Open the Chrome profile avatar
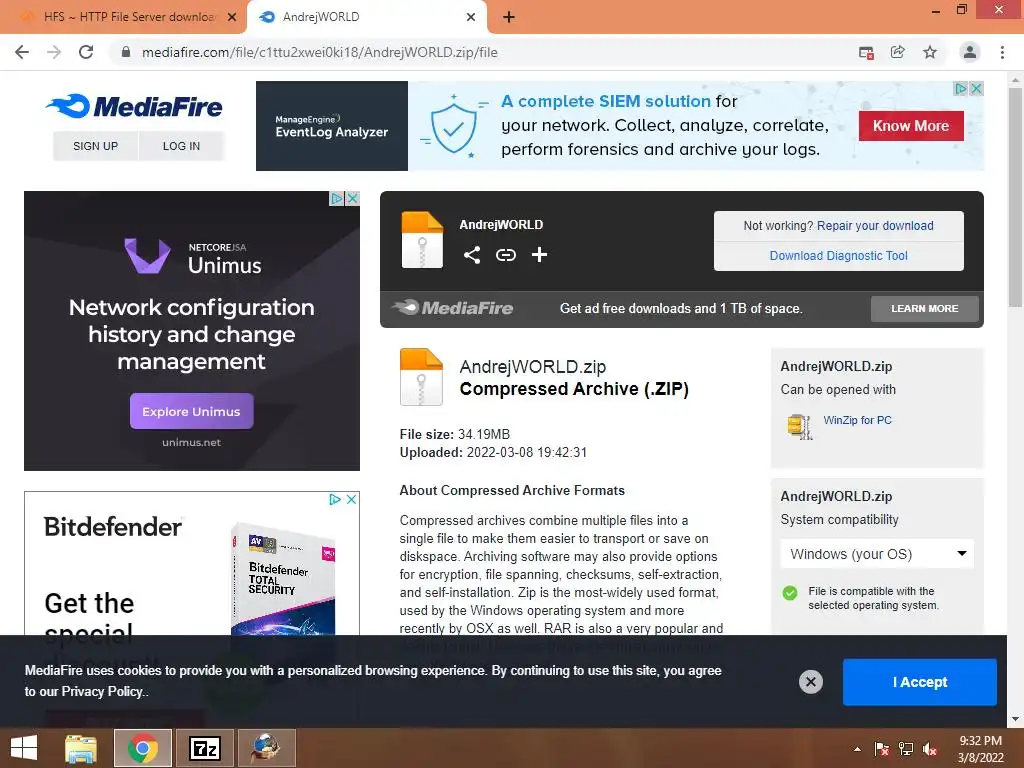The height and width of the screenshot is (768, 1024). tap(970, 52)
